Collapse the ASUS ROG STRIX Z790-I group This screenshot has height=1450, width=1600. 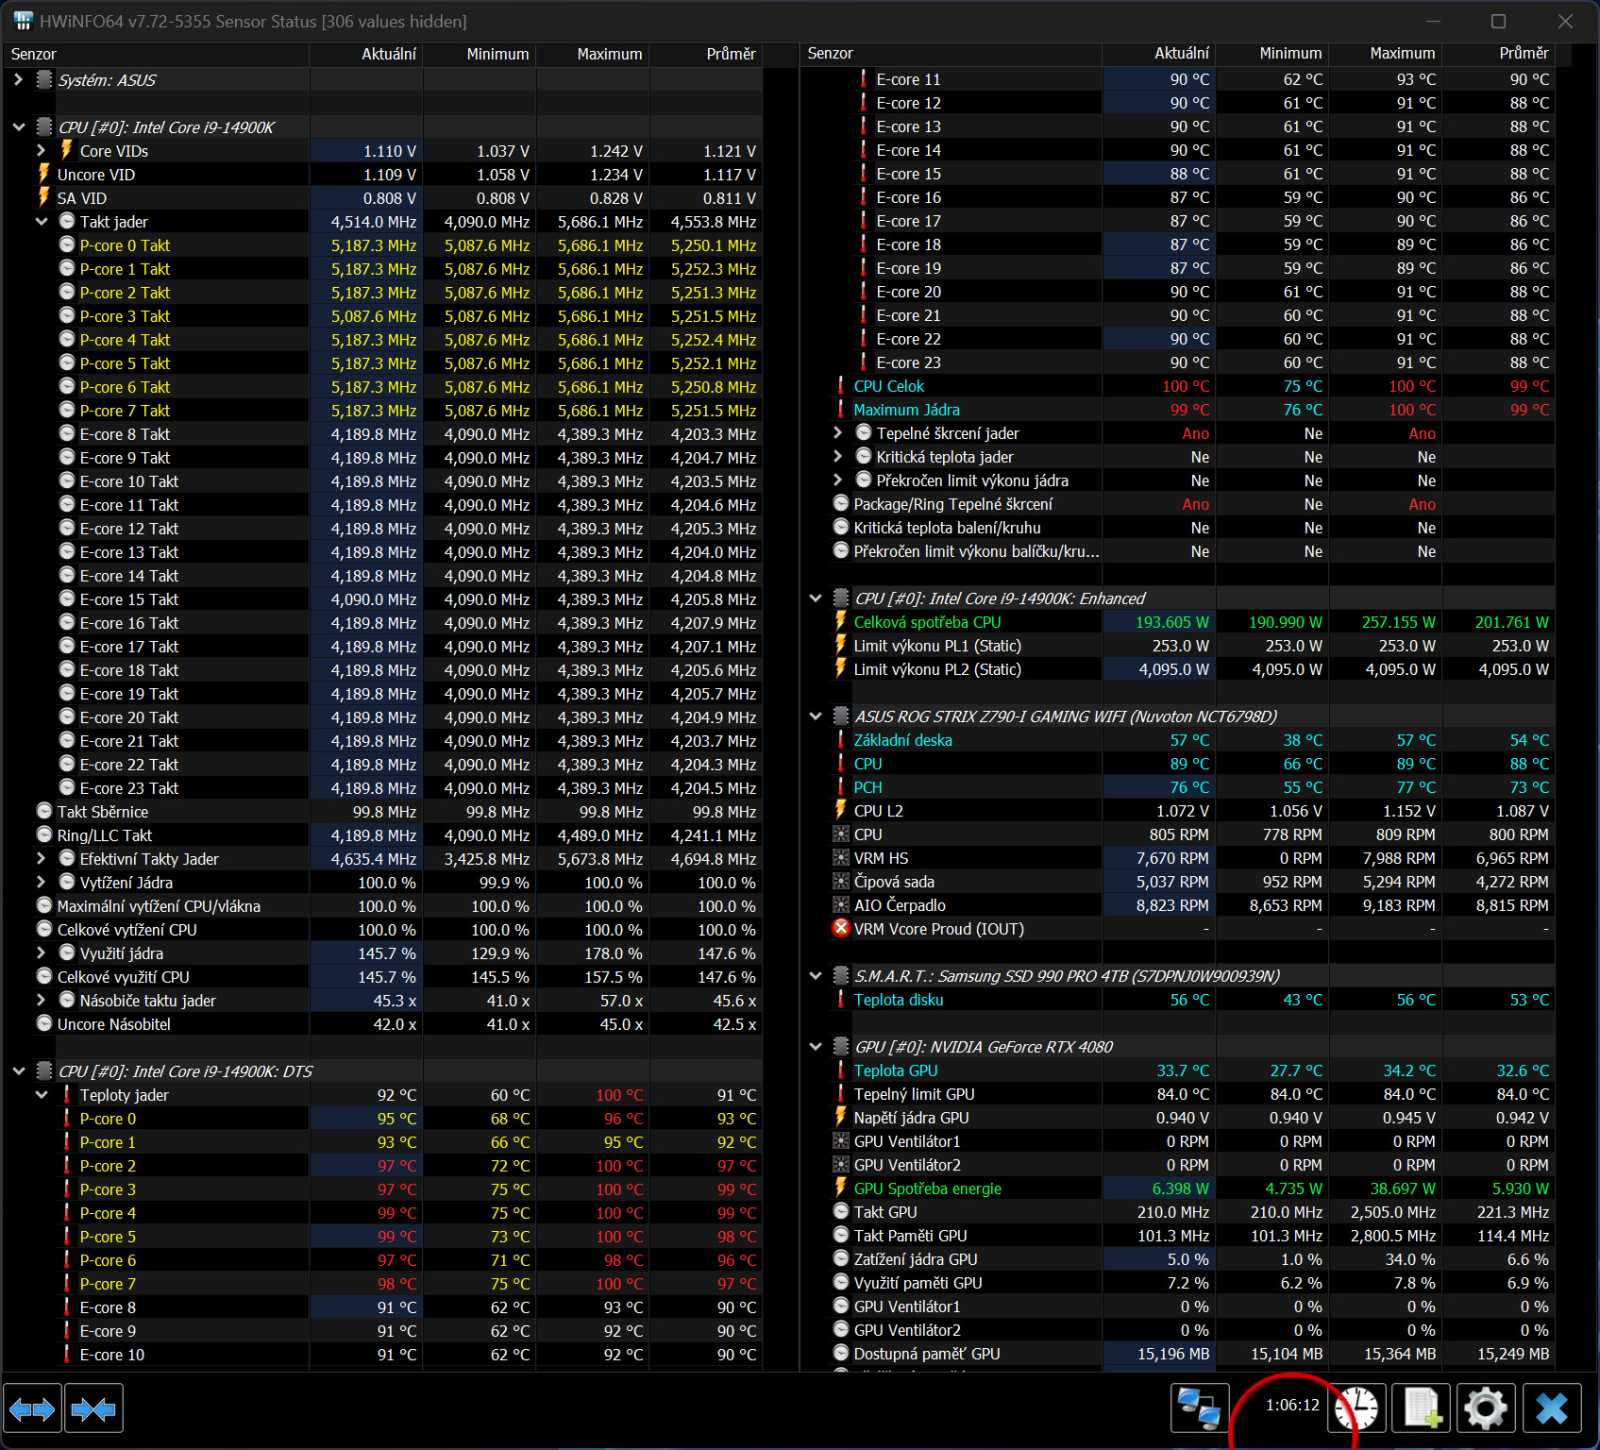click(x=815, y=716)
